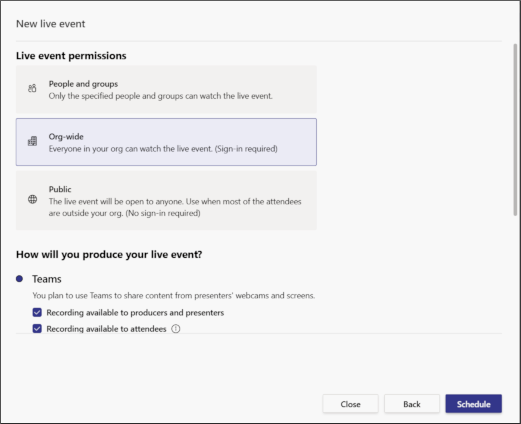The width and height of the screenshot is (521, 424).
Task: Select the People and groups permission
Action: pyautogui.click(x=166, y=89)
